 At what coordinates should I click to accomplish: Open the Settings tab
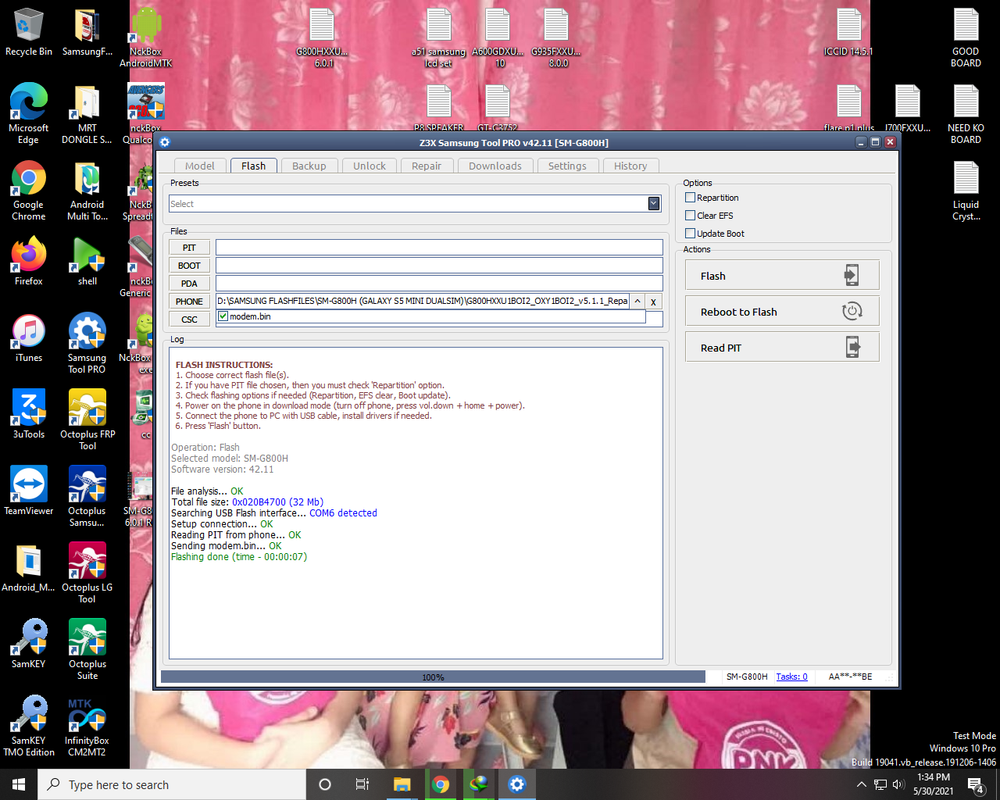pyautogui.click(x=567, y=166)
